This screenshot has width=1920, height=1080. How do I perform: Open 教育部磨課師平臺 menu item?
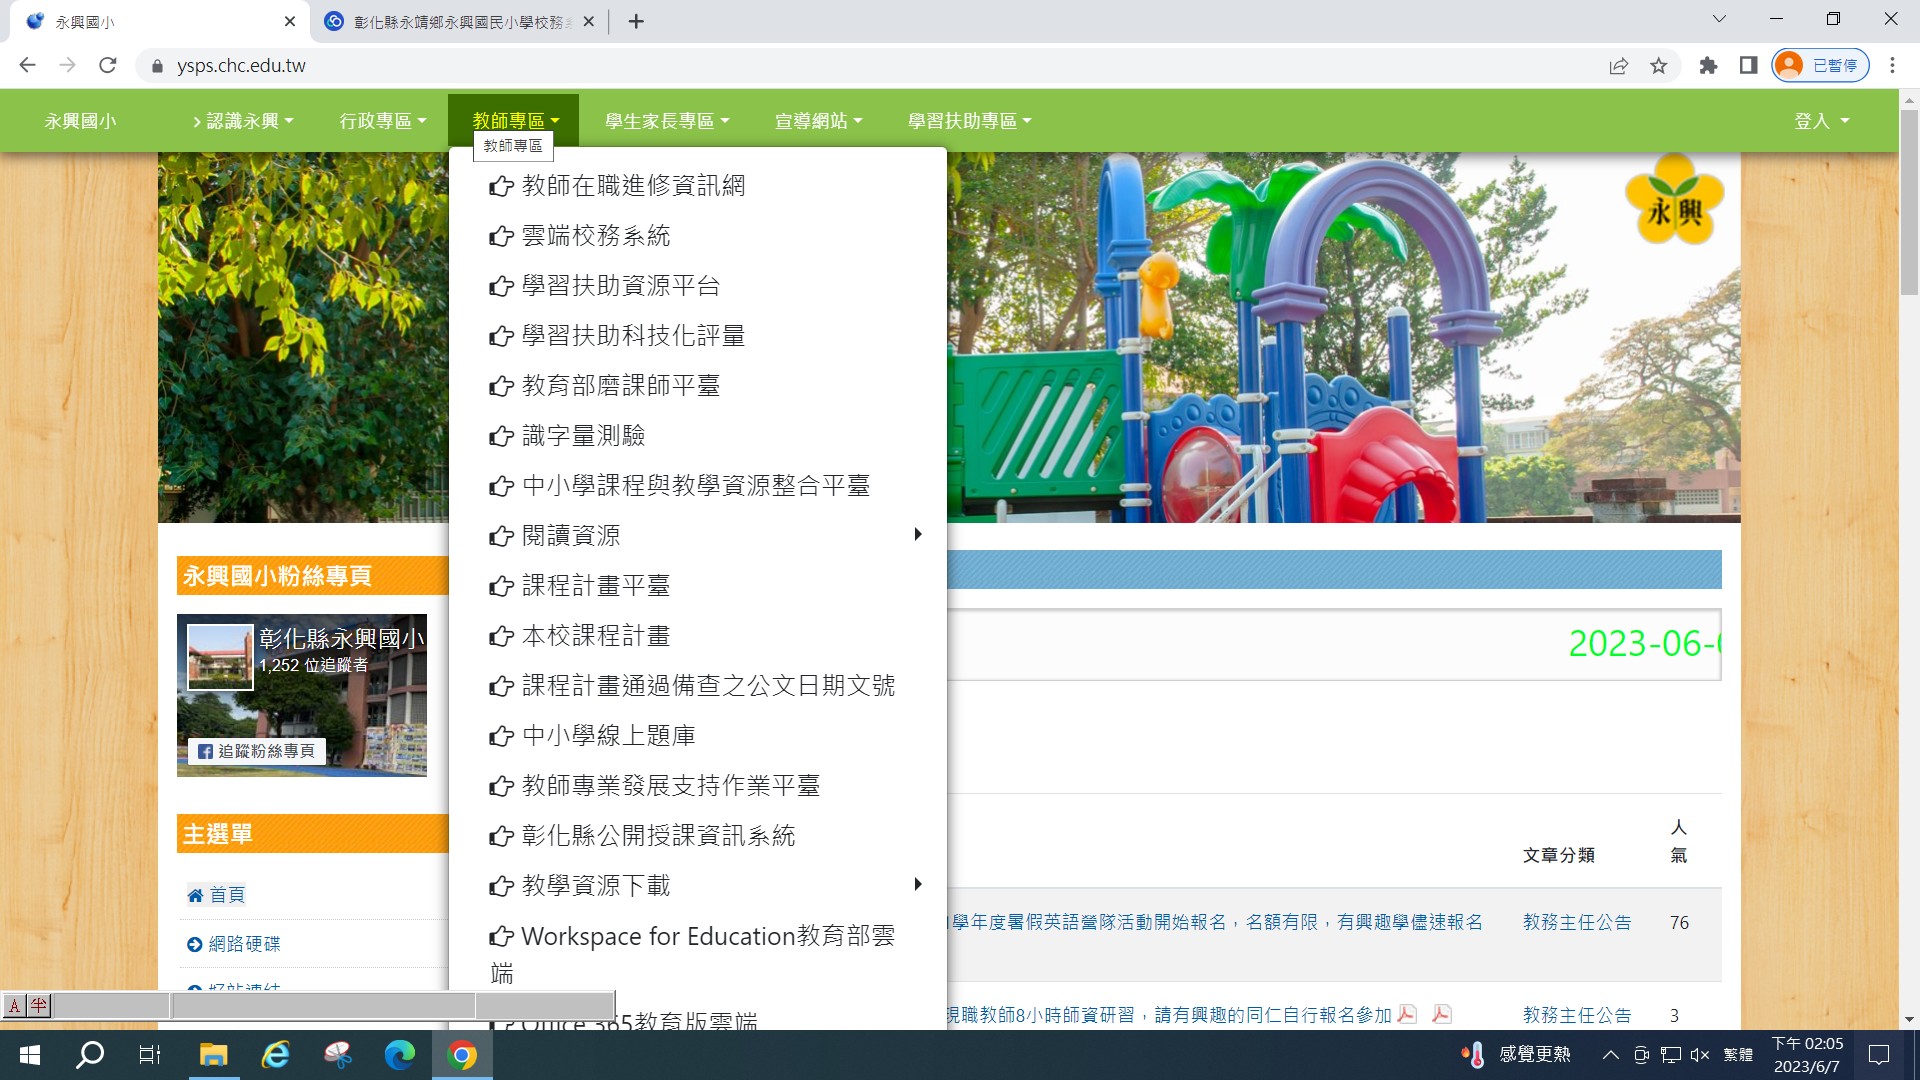(604, 386)
